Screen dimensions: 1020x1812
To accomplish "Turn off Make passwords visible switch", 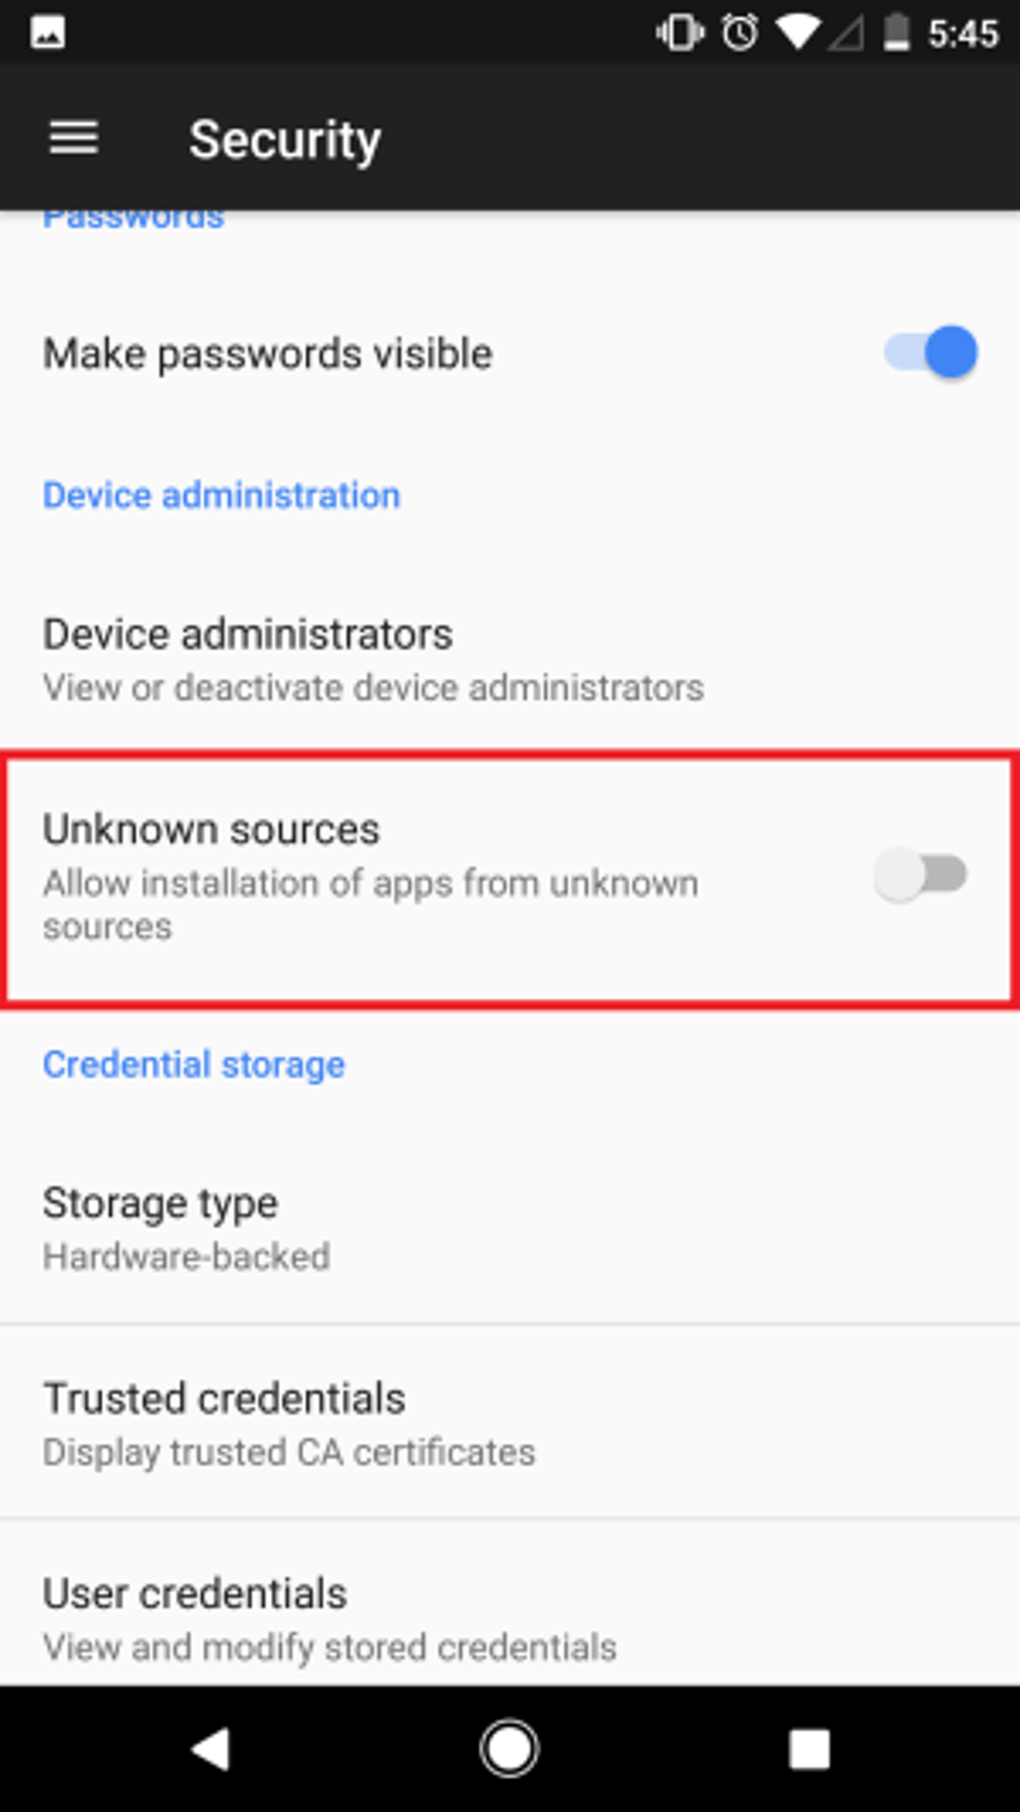I will point(930,353).
